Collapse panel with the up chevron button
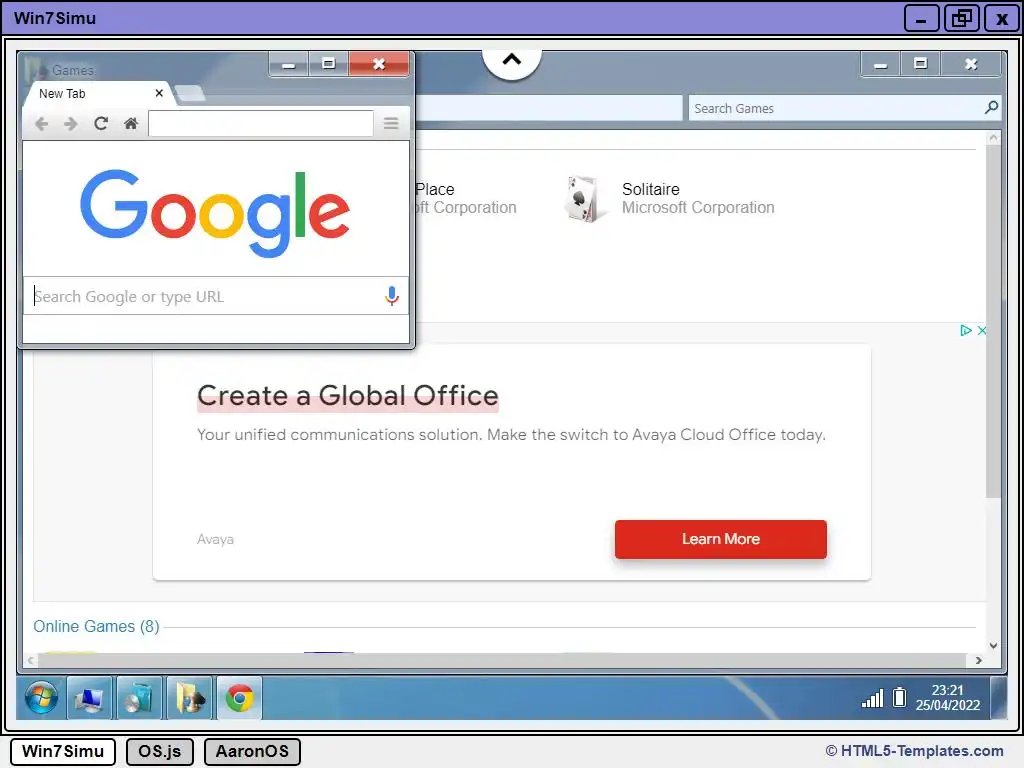Viewport: 1024px width, 768px height. click(x=512, y=62)
